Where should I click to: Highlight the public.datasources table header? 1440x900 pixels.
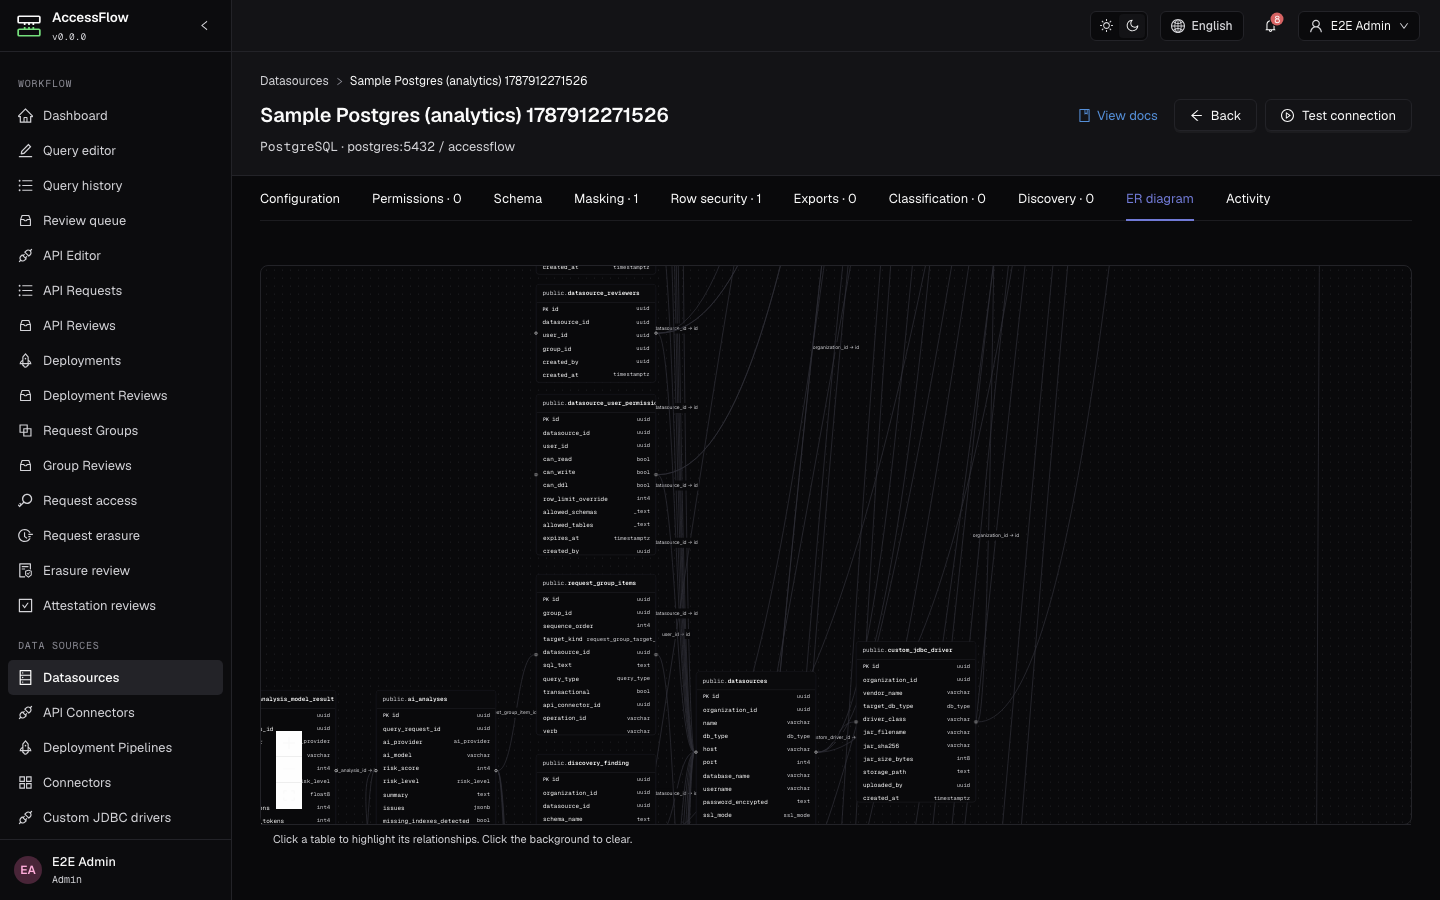756,681
